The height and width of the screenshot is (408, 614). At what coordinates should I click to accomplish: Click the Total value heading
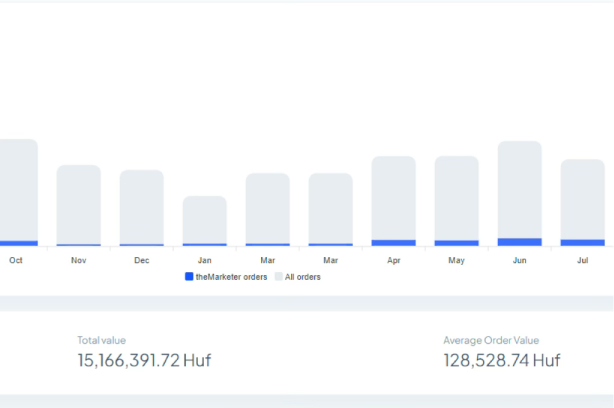click(102, 340)
